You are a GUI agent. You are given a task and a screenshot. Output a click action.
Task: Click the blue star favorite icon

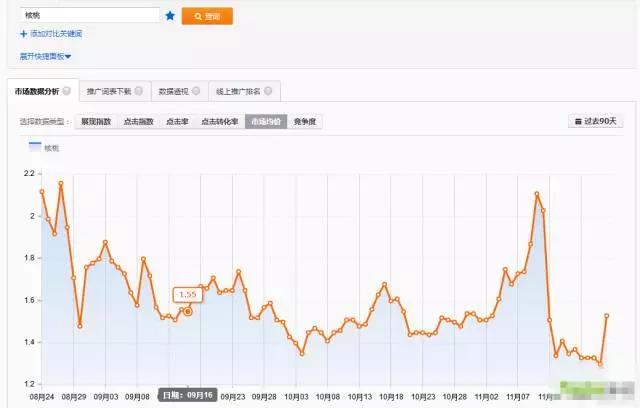pos(170,16)
